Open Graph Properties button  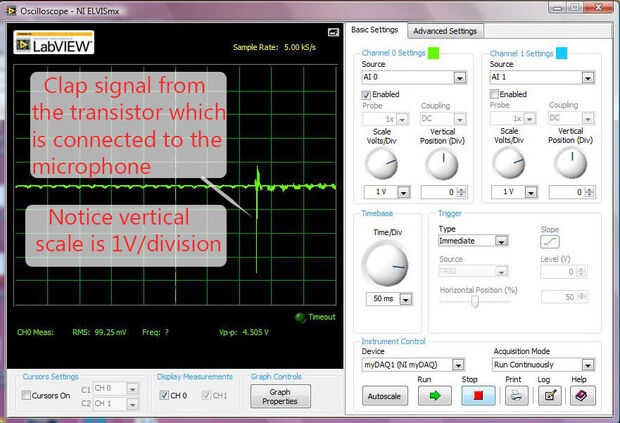click(x=280, y=396)
